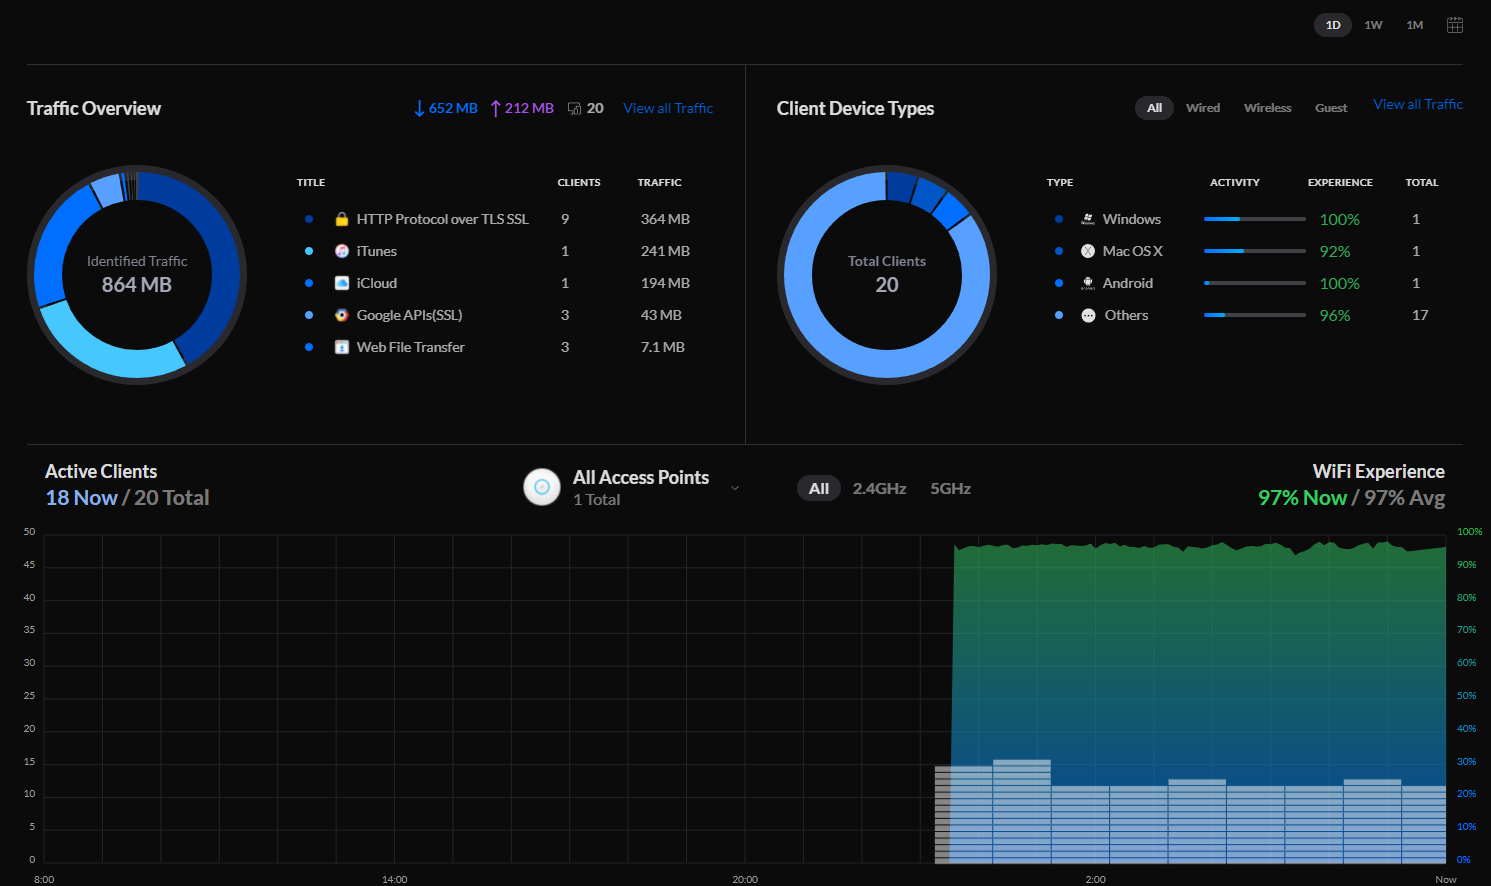
Task: Click the Mac OS X device icon
Action: pos(1088,251)
